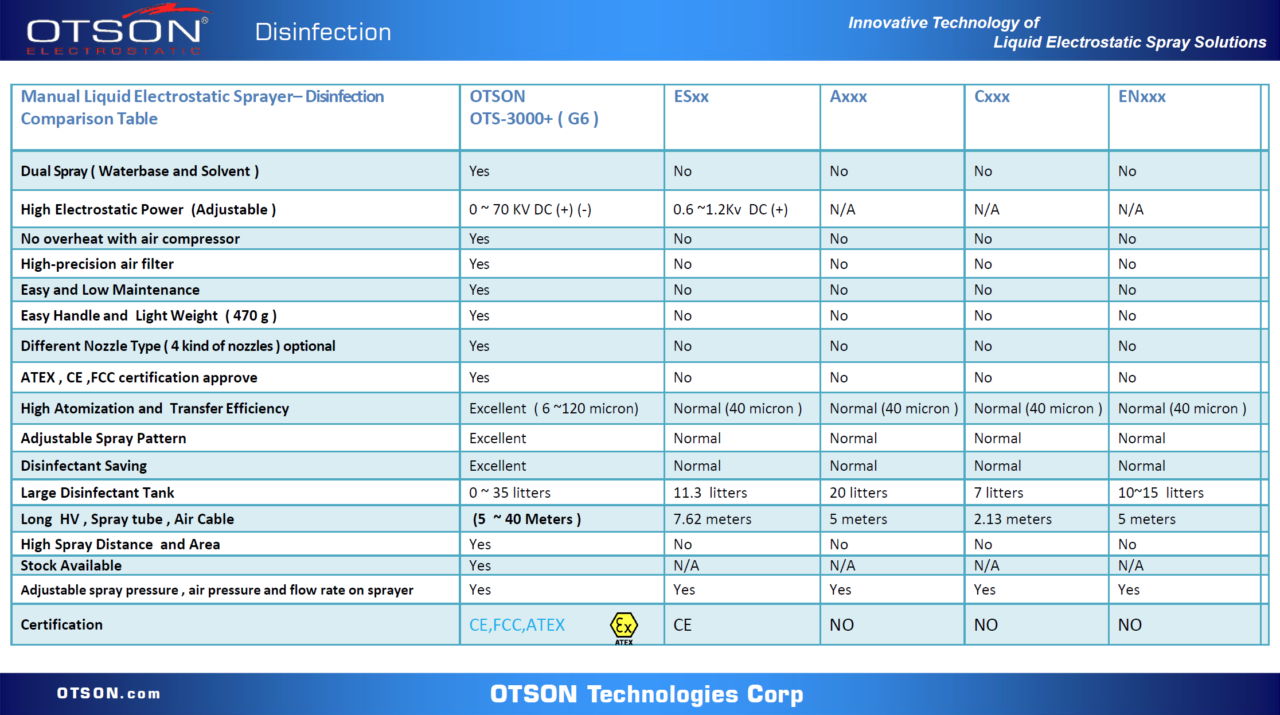Select the Disinfection header title
This screenshot has width=1280, height=715.
(x=323, y=32)
